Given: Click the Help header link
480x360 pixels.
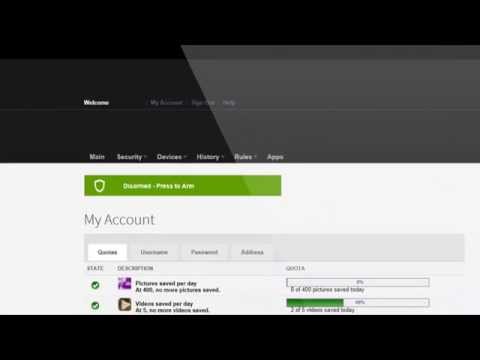Looking at the screenshot, I should 229,103.
